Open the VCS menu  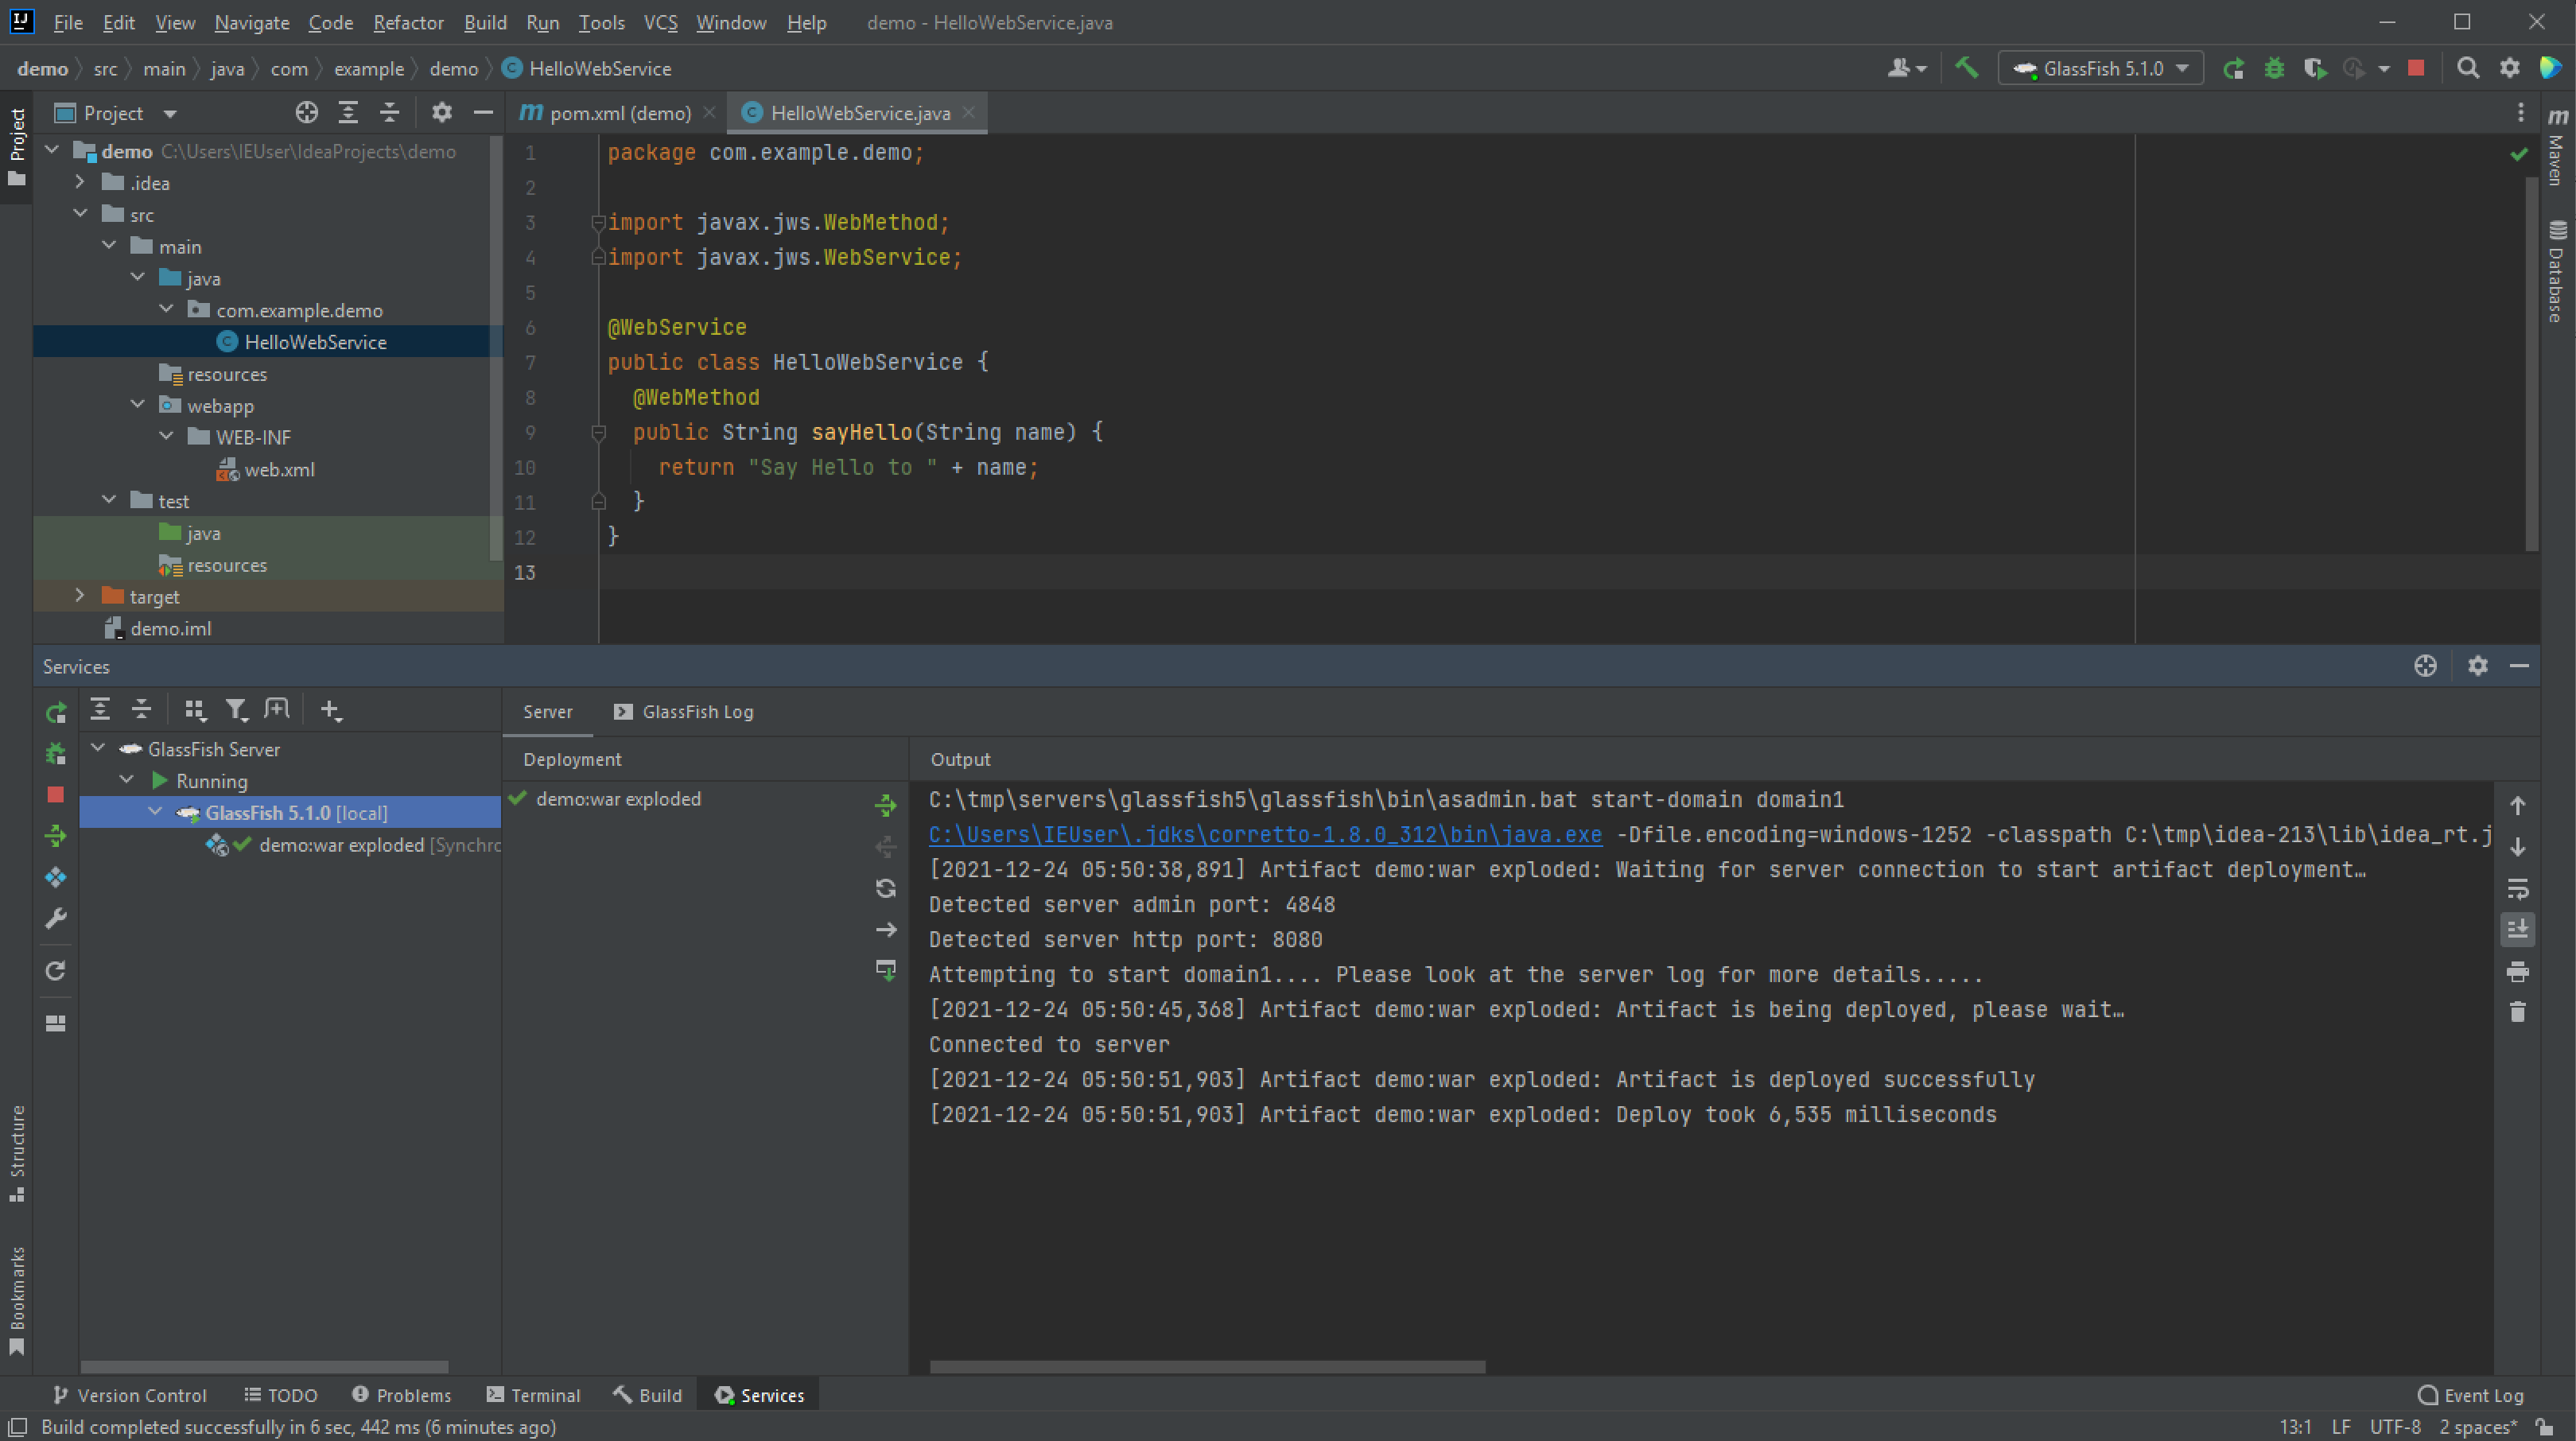[x=660, y=22]
